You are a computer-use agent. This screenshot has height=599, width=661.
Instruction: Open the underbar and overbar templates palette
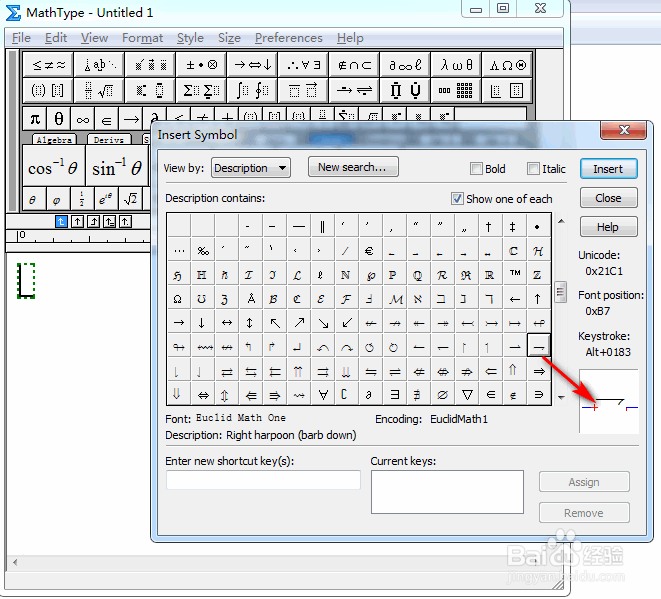[x=303, y=90]
